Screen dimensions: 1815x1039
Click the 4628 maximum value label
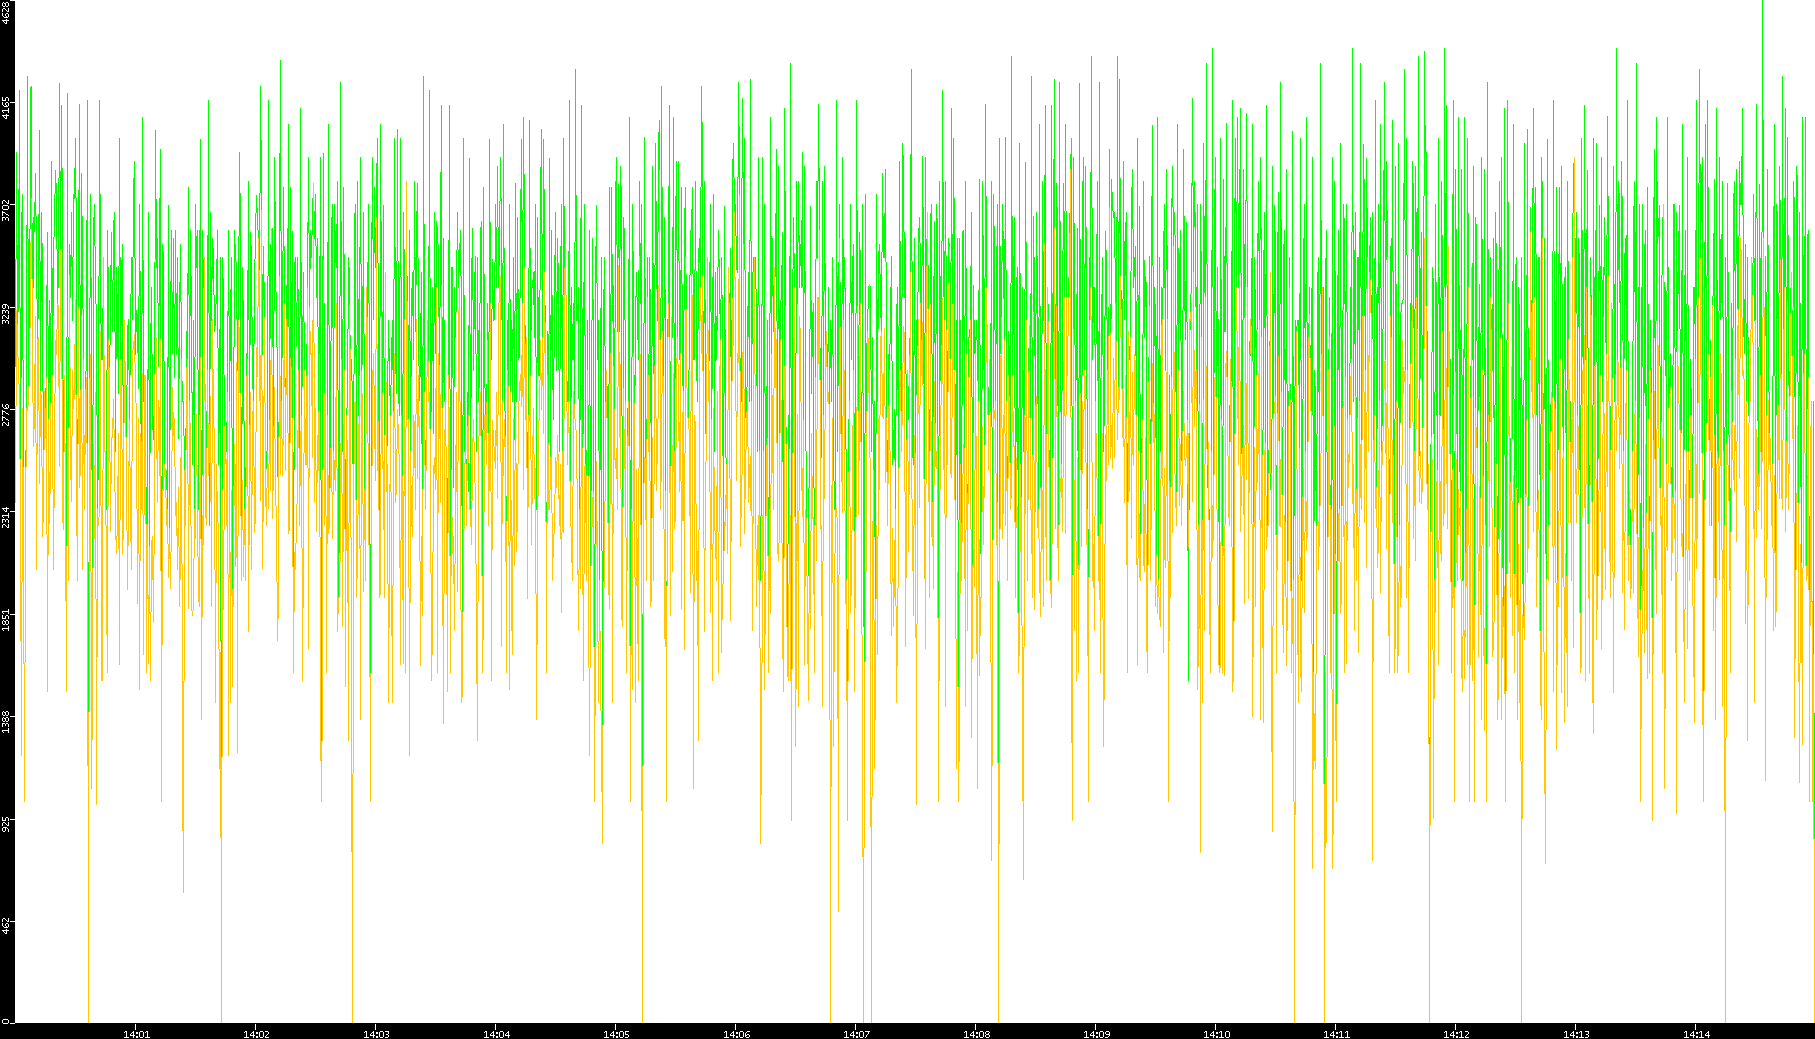(6, 12)
